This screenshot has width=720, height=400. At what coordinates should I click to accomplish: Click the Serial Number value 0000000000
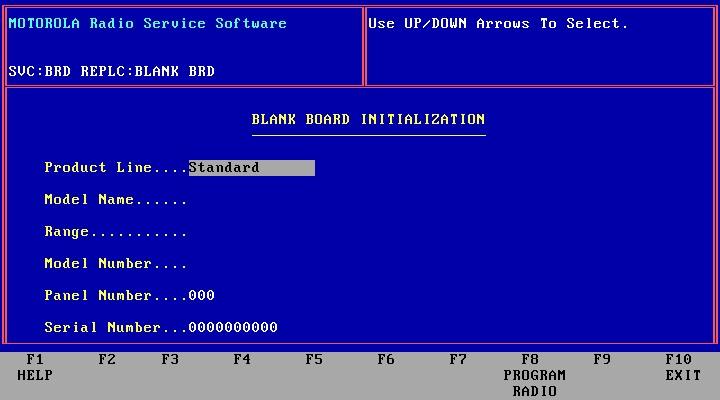(233, 327)
